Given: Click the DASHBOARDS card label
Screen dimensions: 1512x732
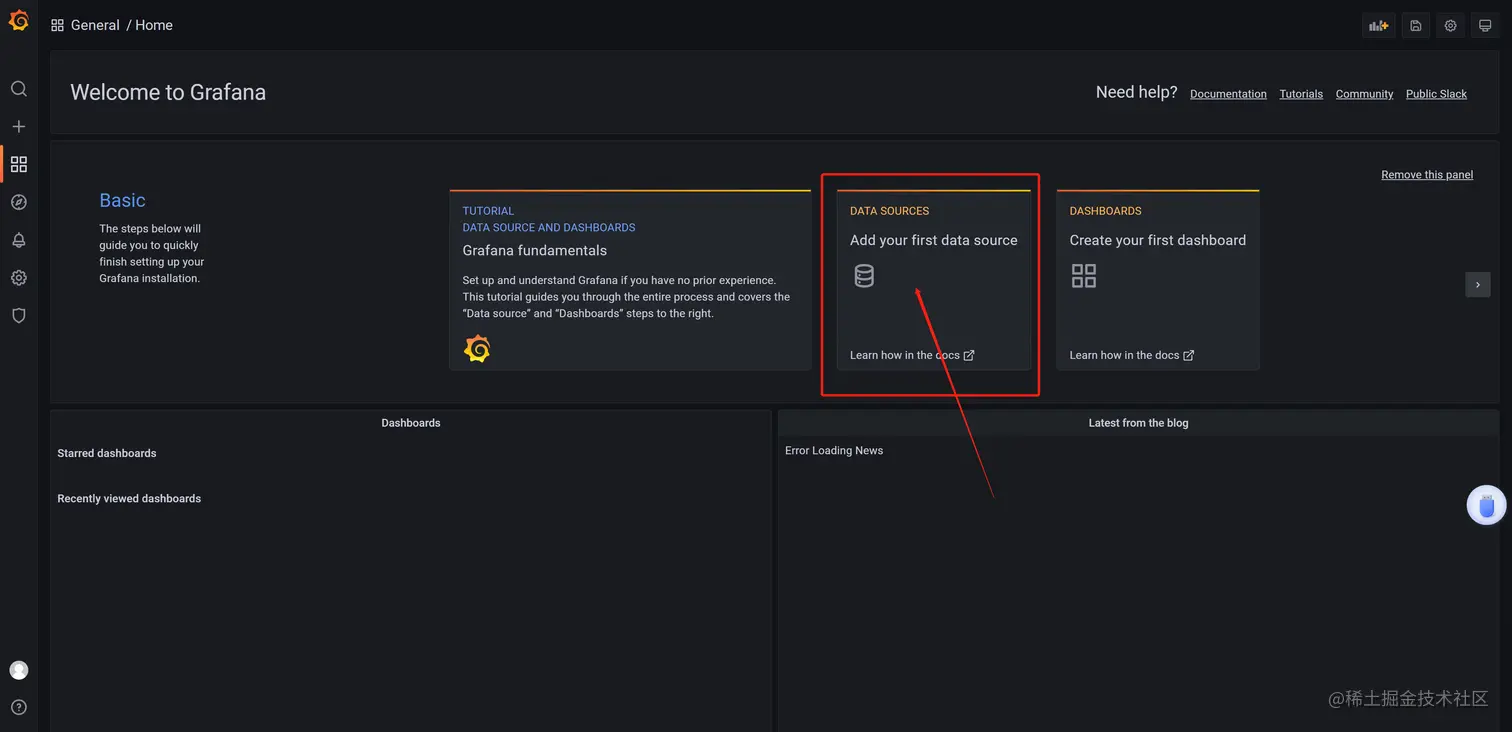Looking at the screenshot, I should pos(1105,211).
